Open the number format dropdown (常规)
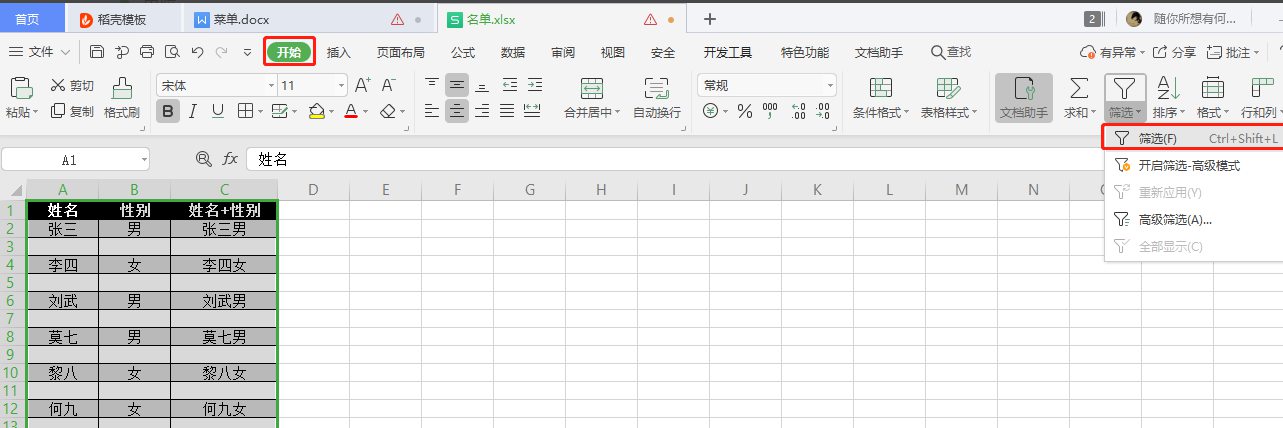 click(766, 85)
